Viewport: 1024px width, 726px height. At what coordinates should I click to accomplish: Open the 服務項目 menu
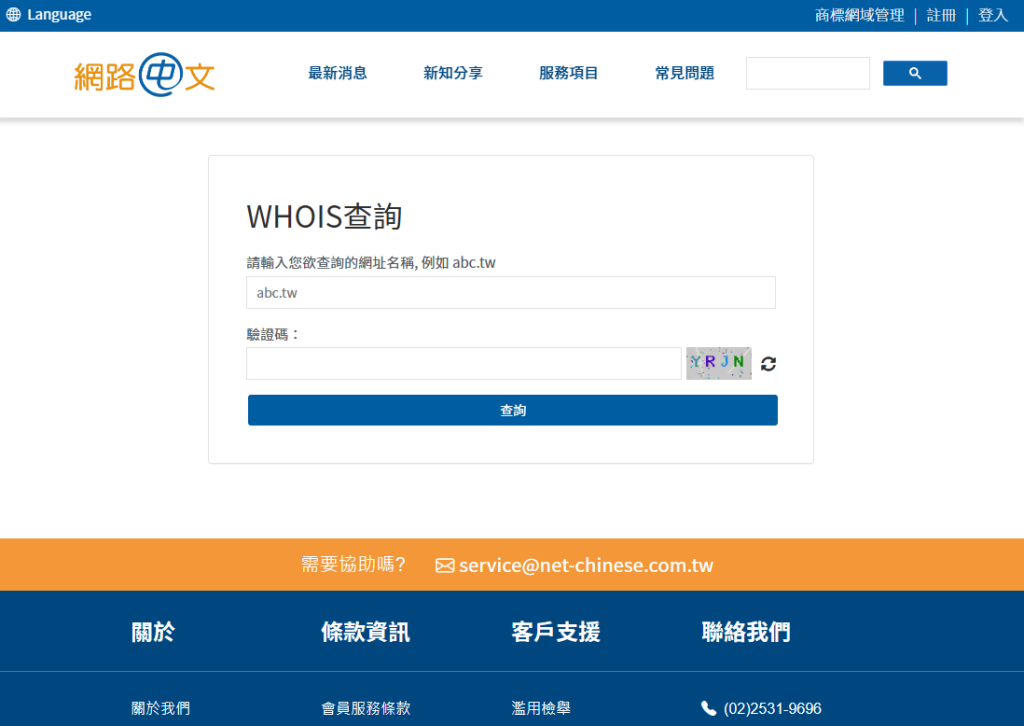(568, 72)
